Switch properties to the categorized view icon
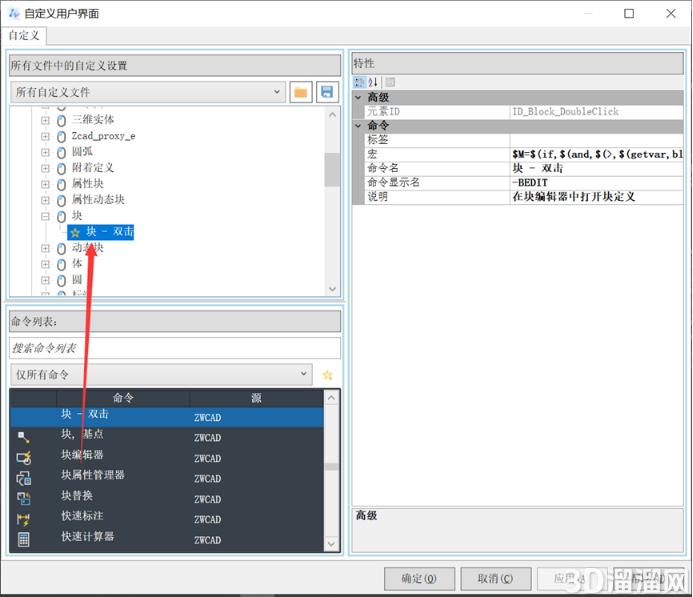The height and width of the screenshot is (597, 693). click(x=359, y=82)
